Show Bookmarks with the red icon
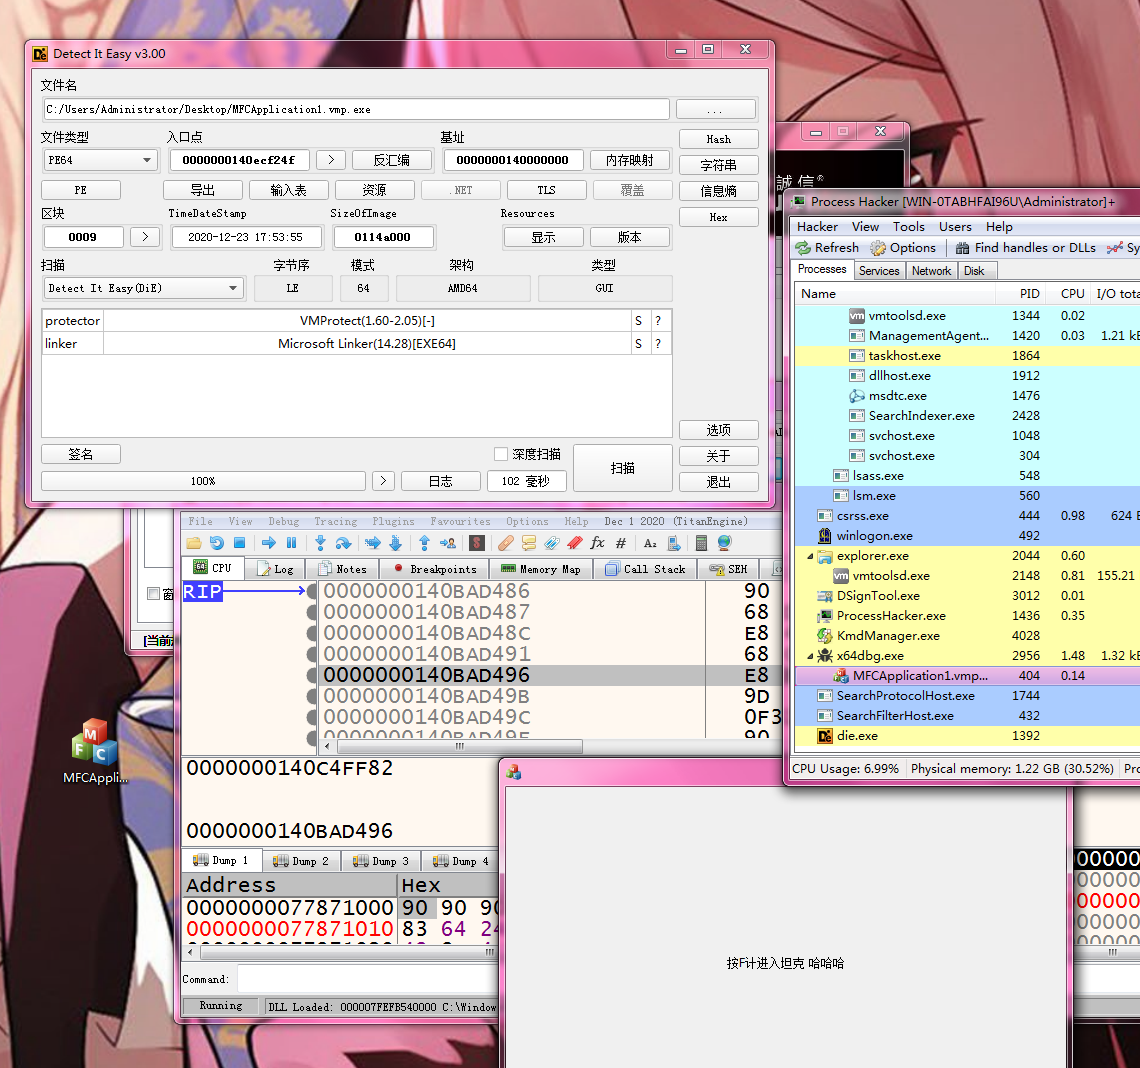This screenshot has height=1068, width=1140. (x=575, y=543)
